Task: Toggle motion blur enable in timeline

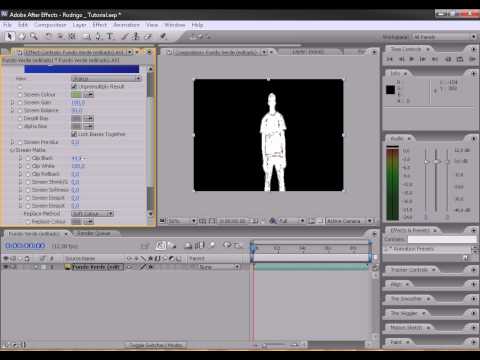Action: pyautogui.click(x=212, y=246)
